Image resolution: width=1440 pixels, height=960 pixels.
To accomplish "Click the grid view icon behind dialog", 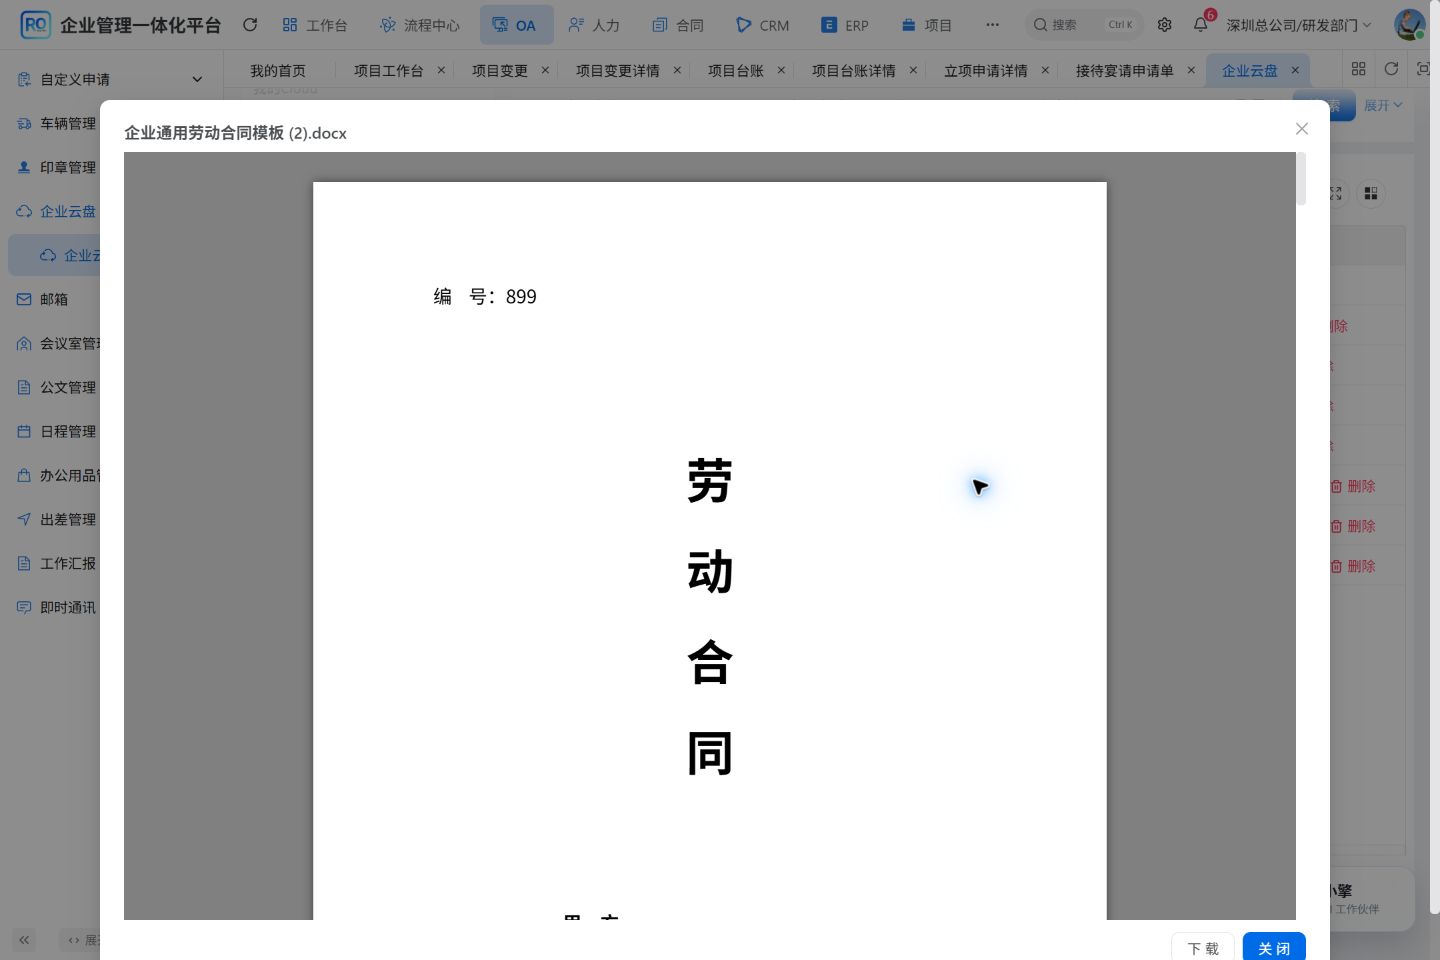I will 1371,193.
